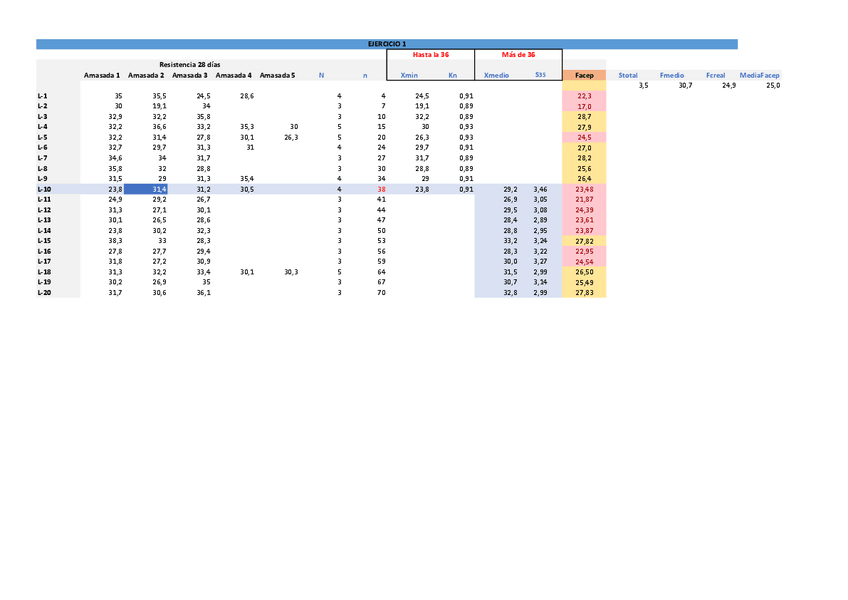Click the L-20 row label

[43, 293]
